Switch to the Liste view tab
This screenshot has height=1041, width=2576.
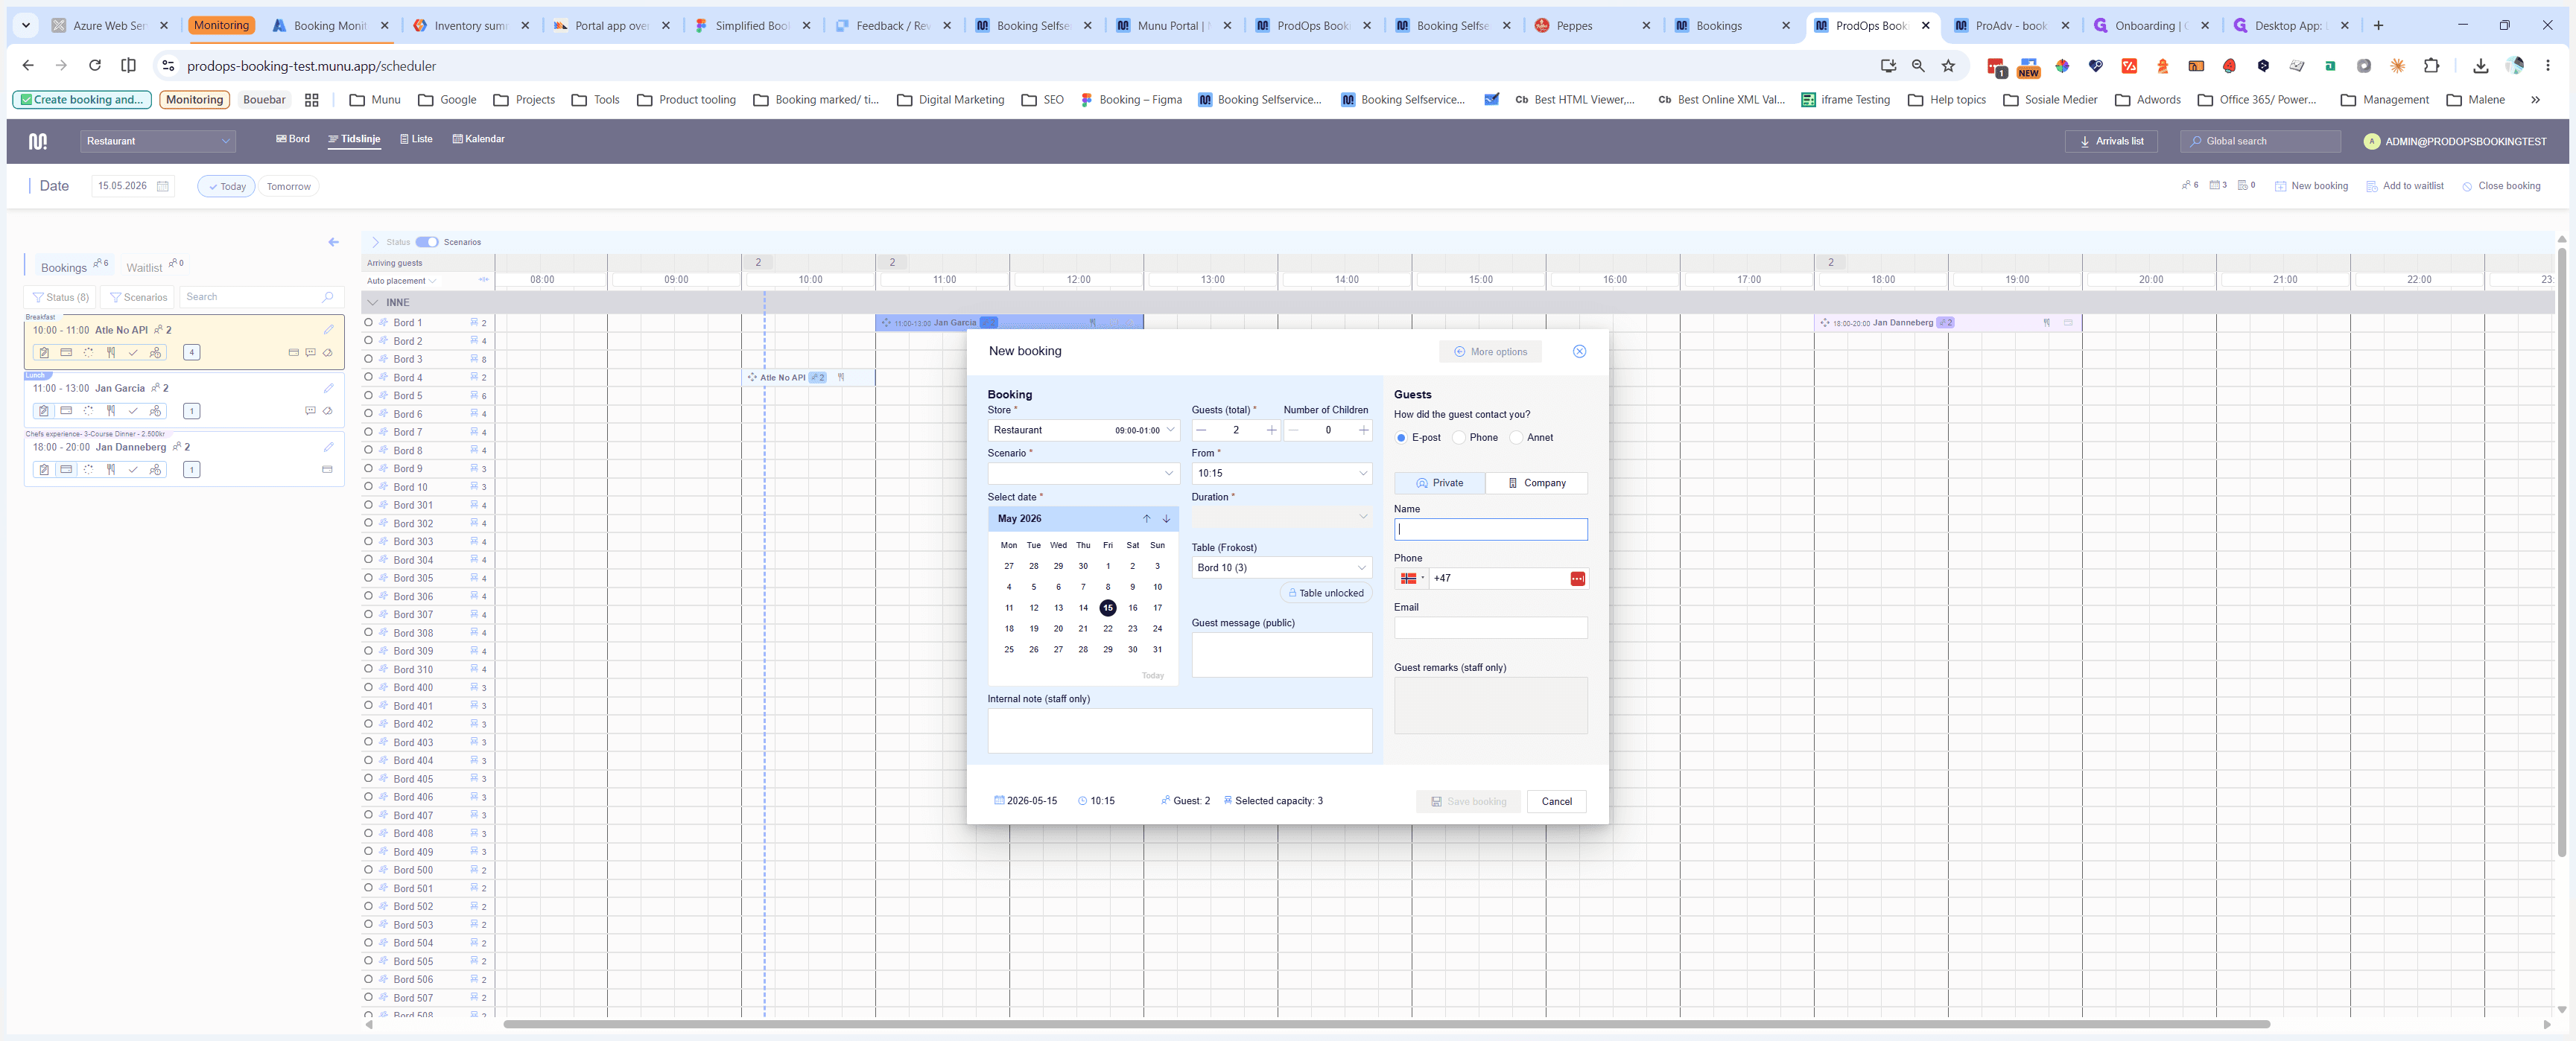click(416, 139)
